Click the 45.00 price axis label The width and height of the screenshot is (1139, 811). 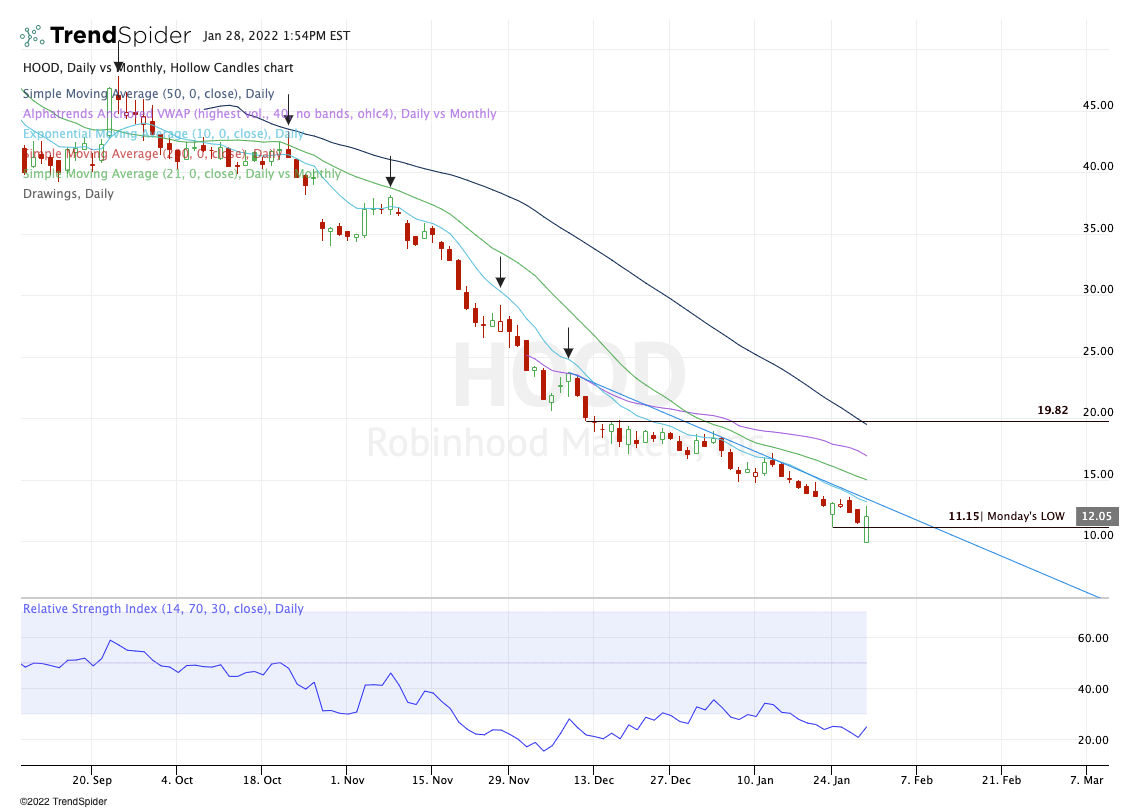coord(1098,105)
